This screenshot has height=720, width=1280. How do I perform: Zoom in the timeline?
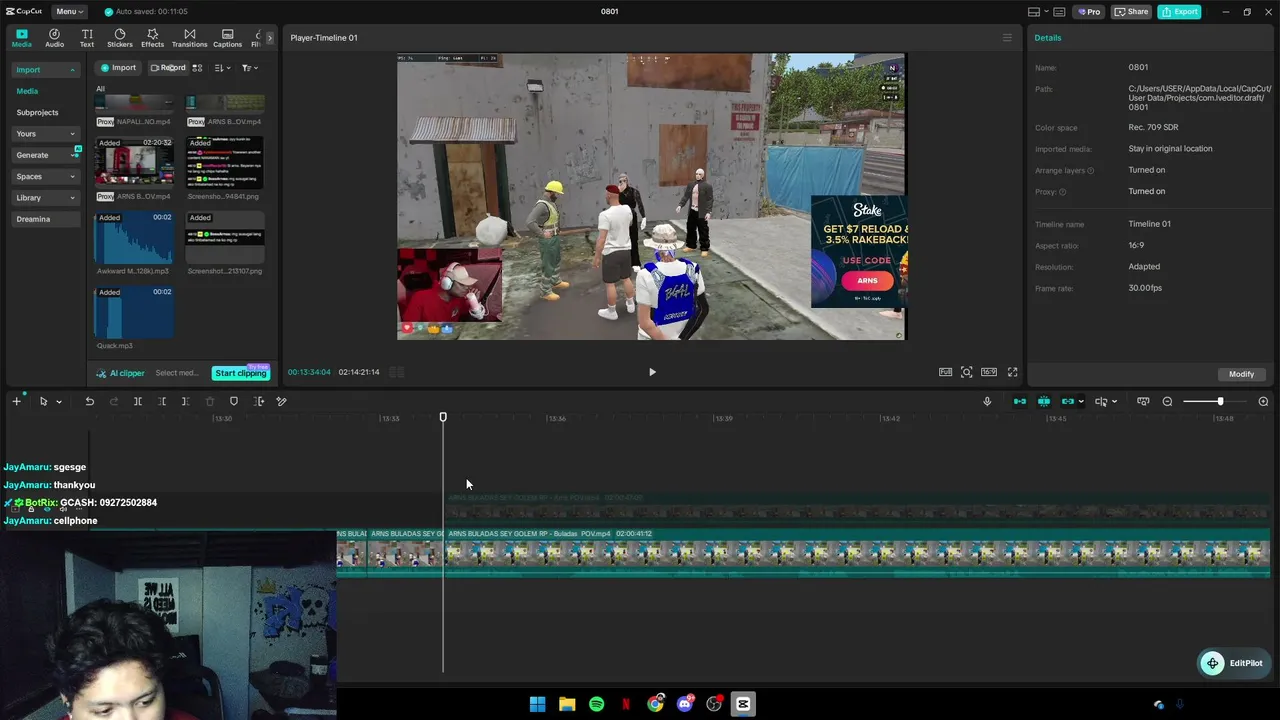(1263, 401)
